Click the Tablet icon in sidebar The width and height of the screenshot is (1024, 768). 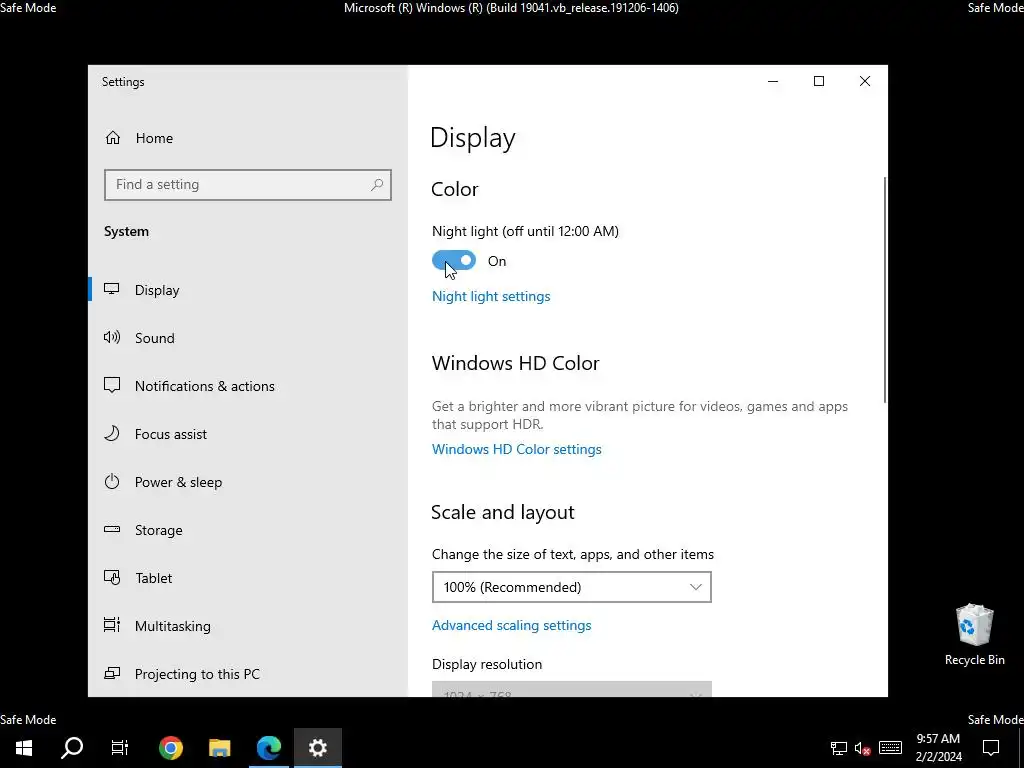click(112, 578)
